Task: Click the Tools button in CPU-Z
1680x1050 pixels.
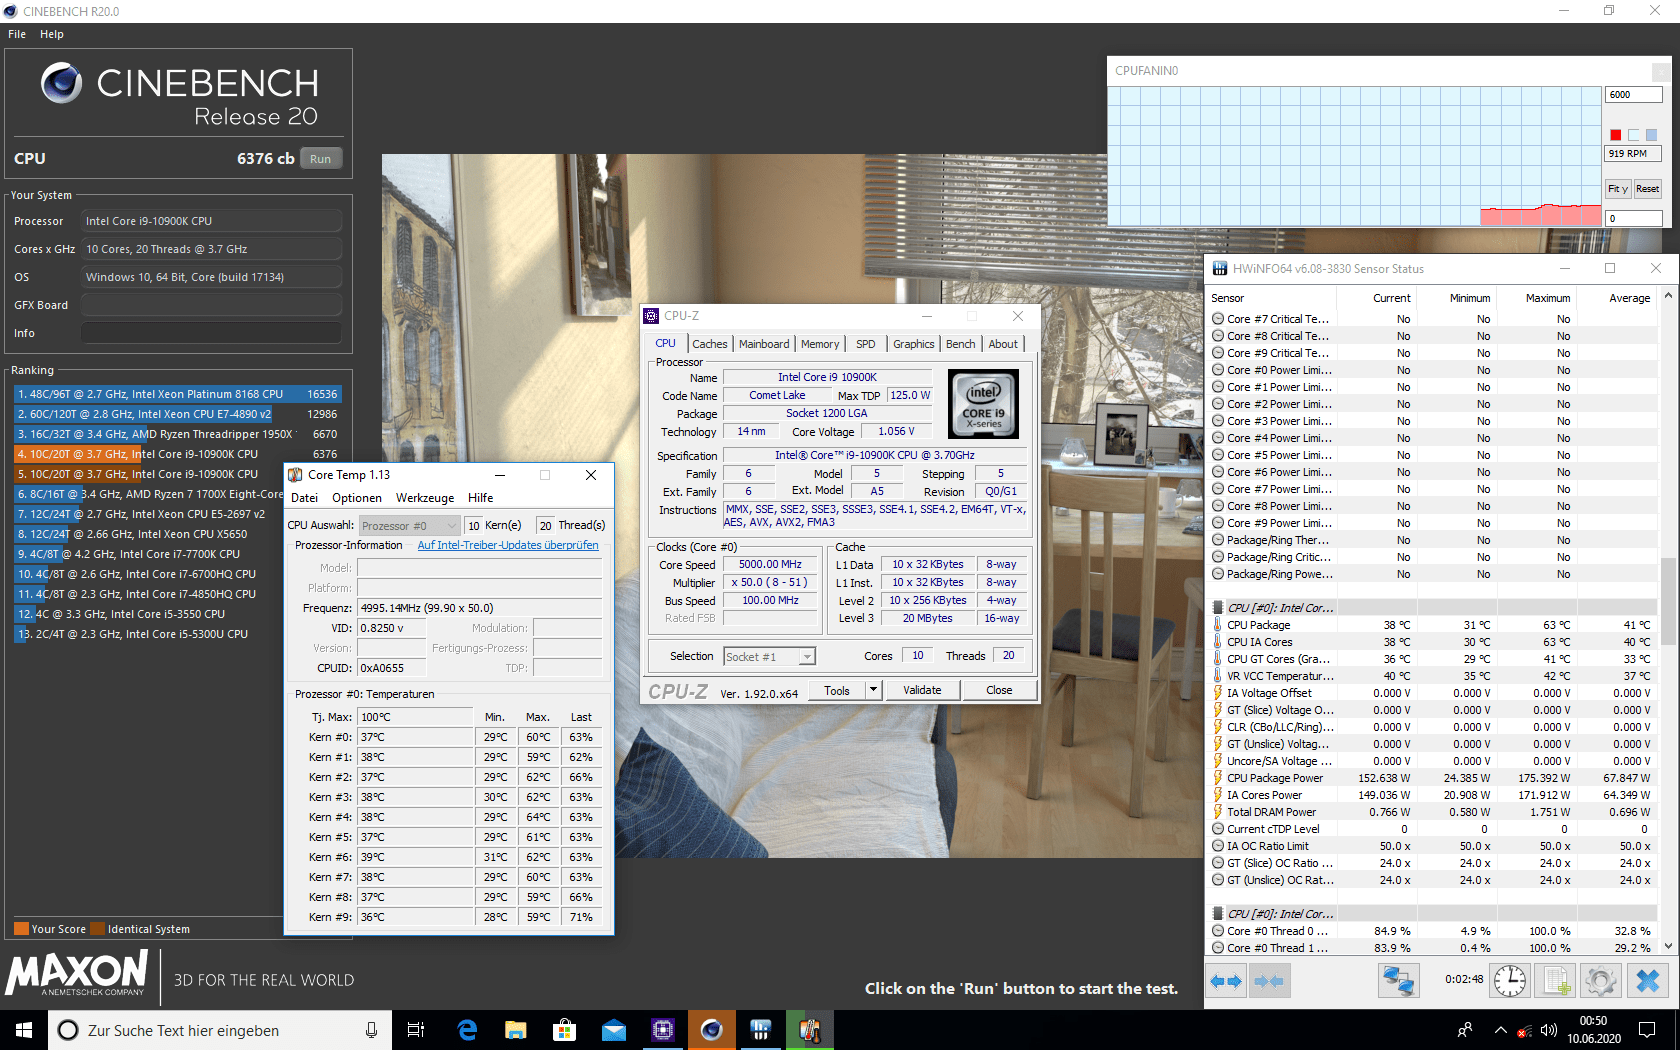Action: [837, 689]
